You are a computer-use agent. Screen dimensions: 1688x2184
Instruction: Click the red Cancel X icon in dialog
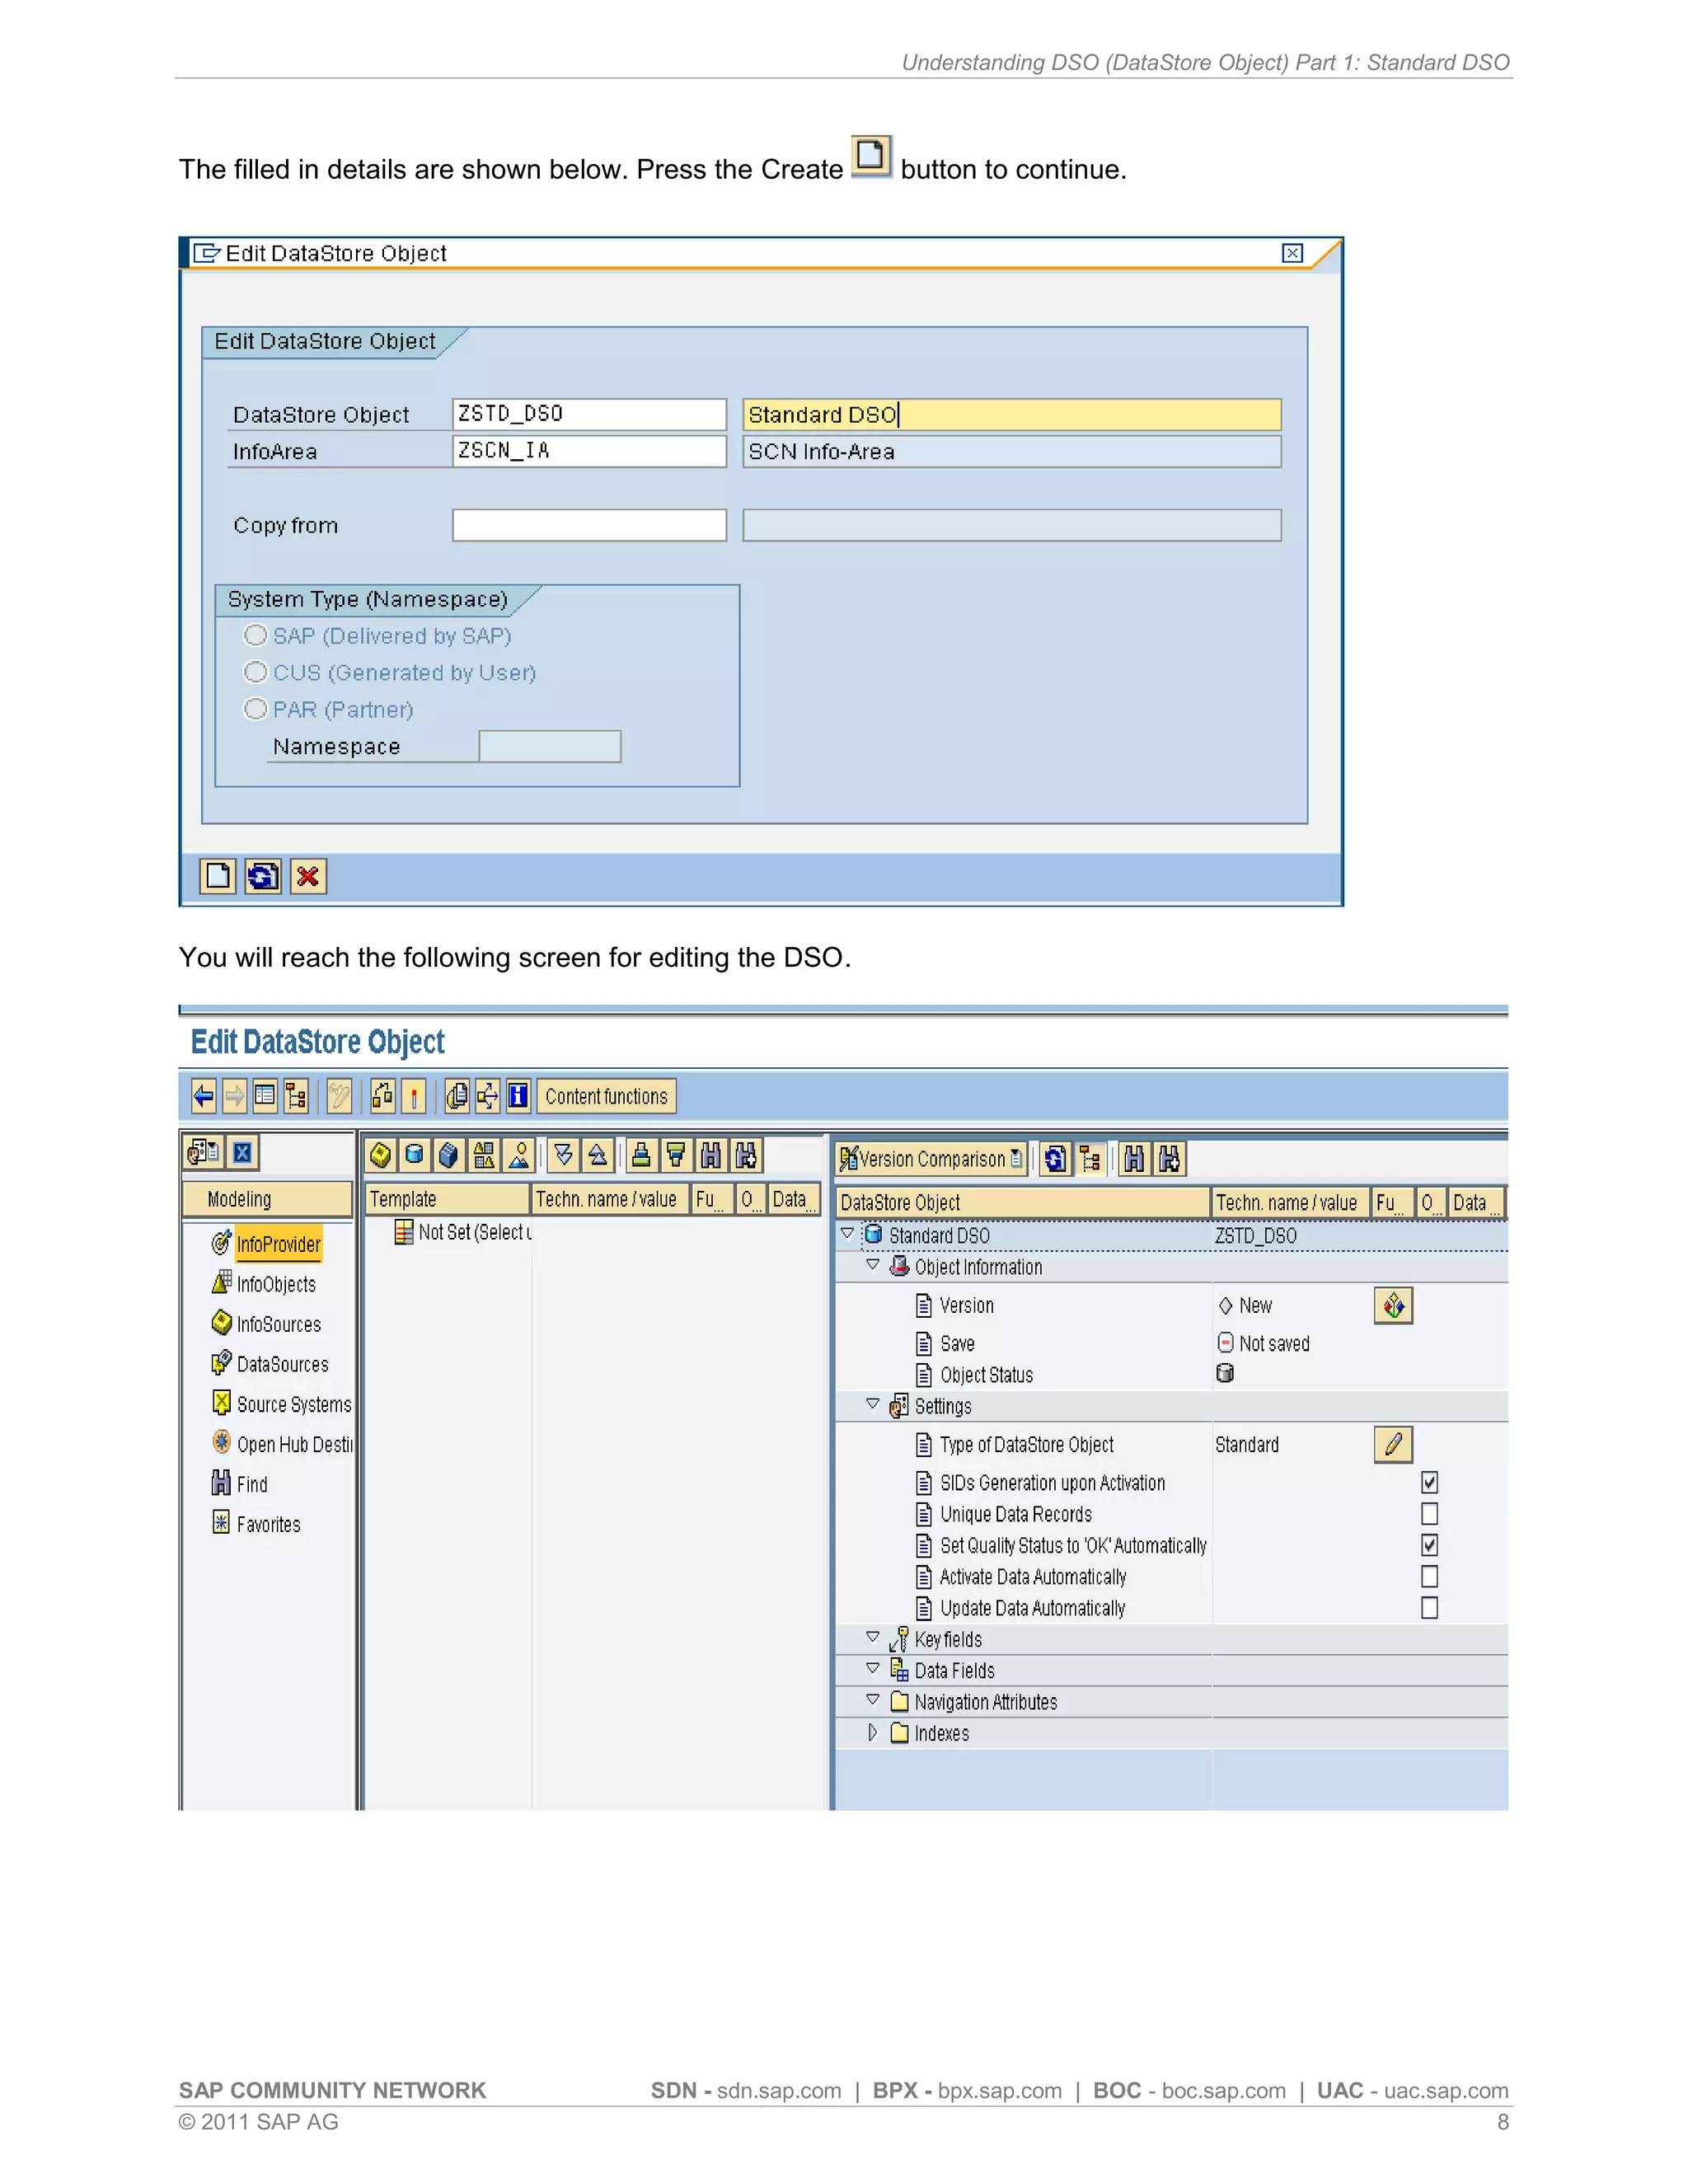point(308,877)
